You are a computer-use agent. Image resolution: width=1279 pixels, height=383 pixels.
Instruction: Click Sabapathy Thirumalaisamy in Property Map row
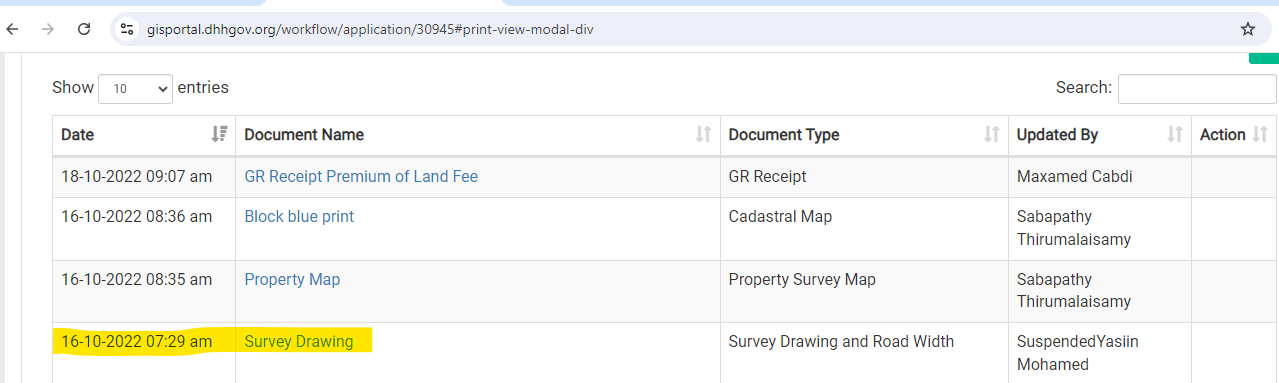point(1100,291)
